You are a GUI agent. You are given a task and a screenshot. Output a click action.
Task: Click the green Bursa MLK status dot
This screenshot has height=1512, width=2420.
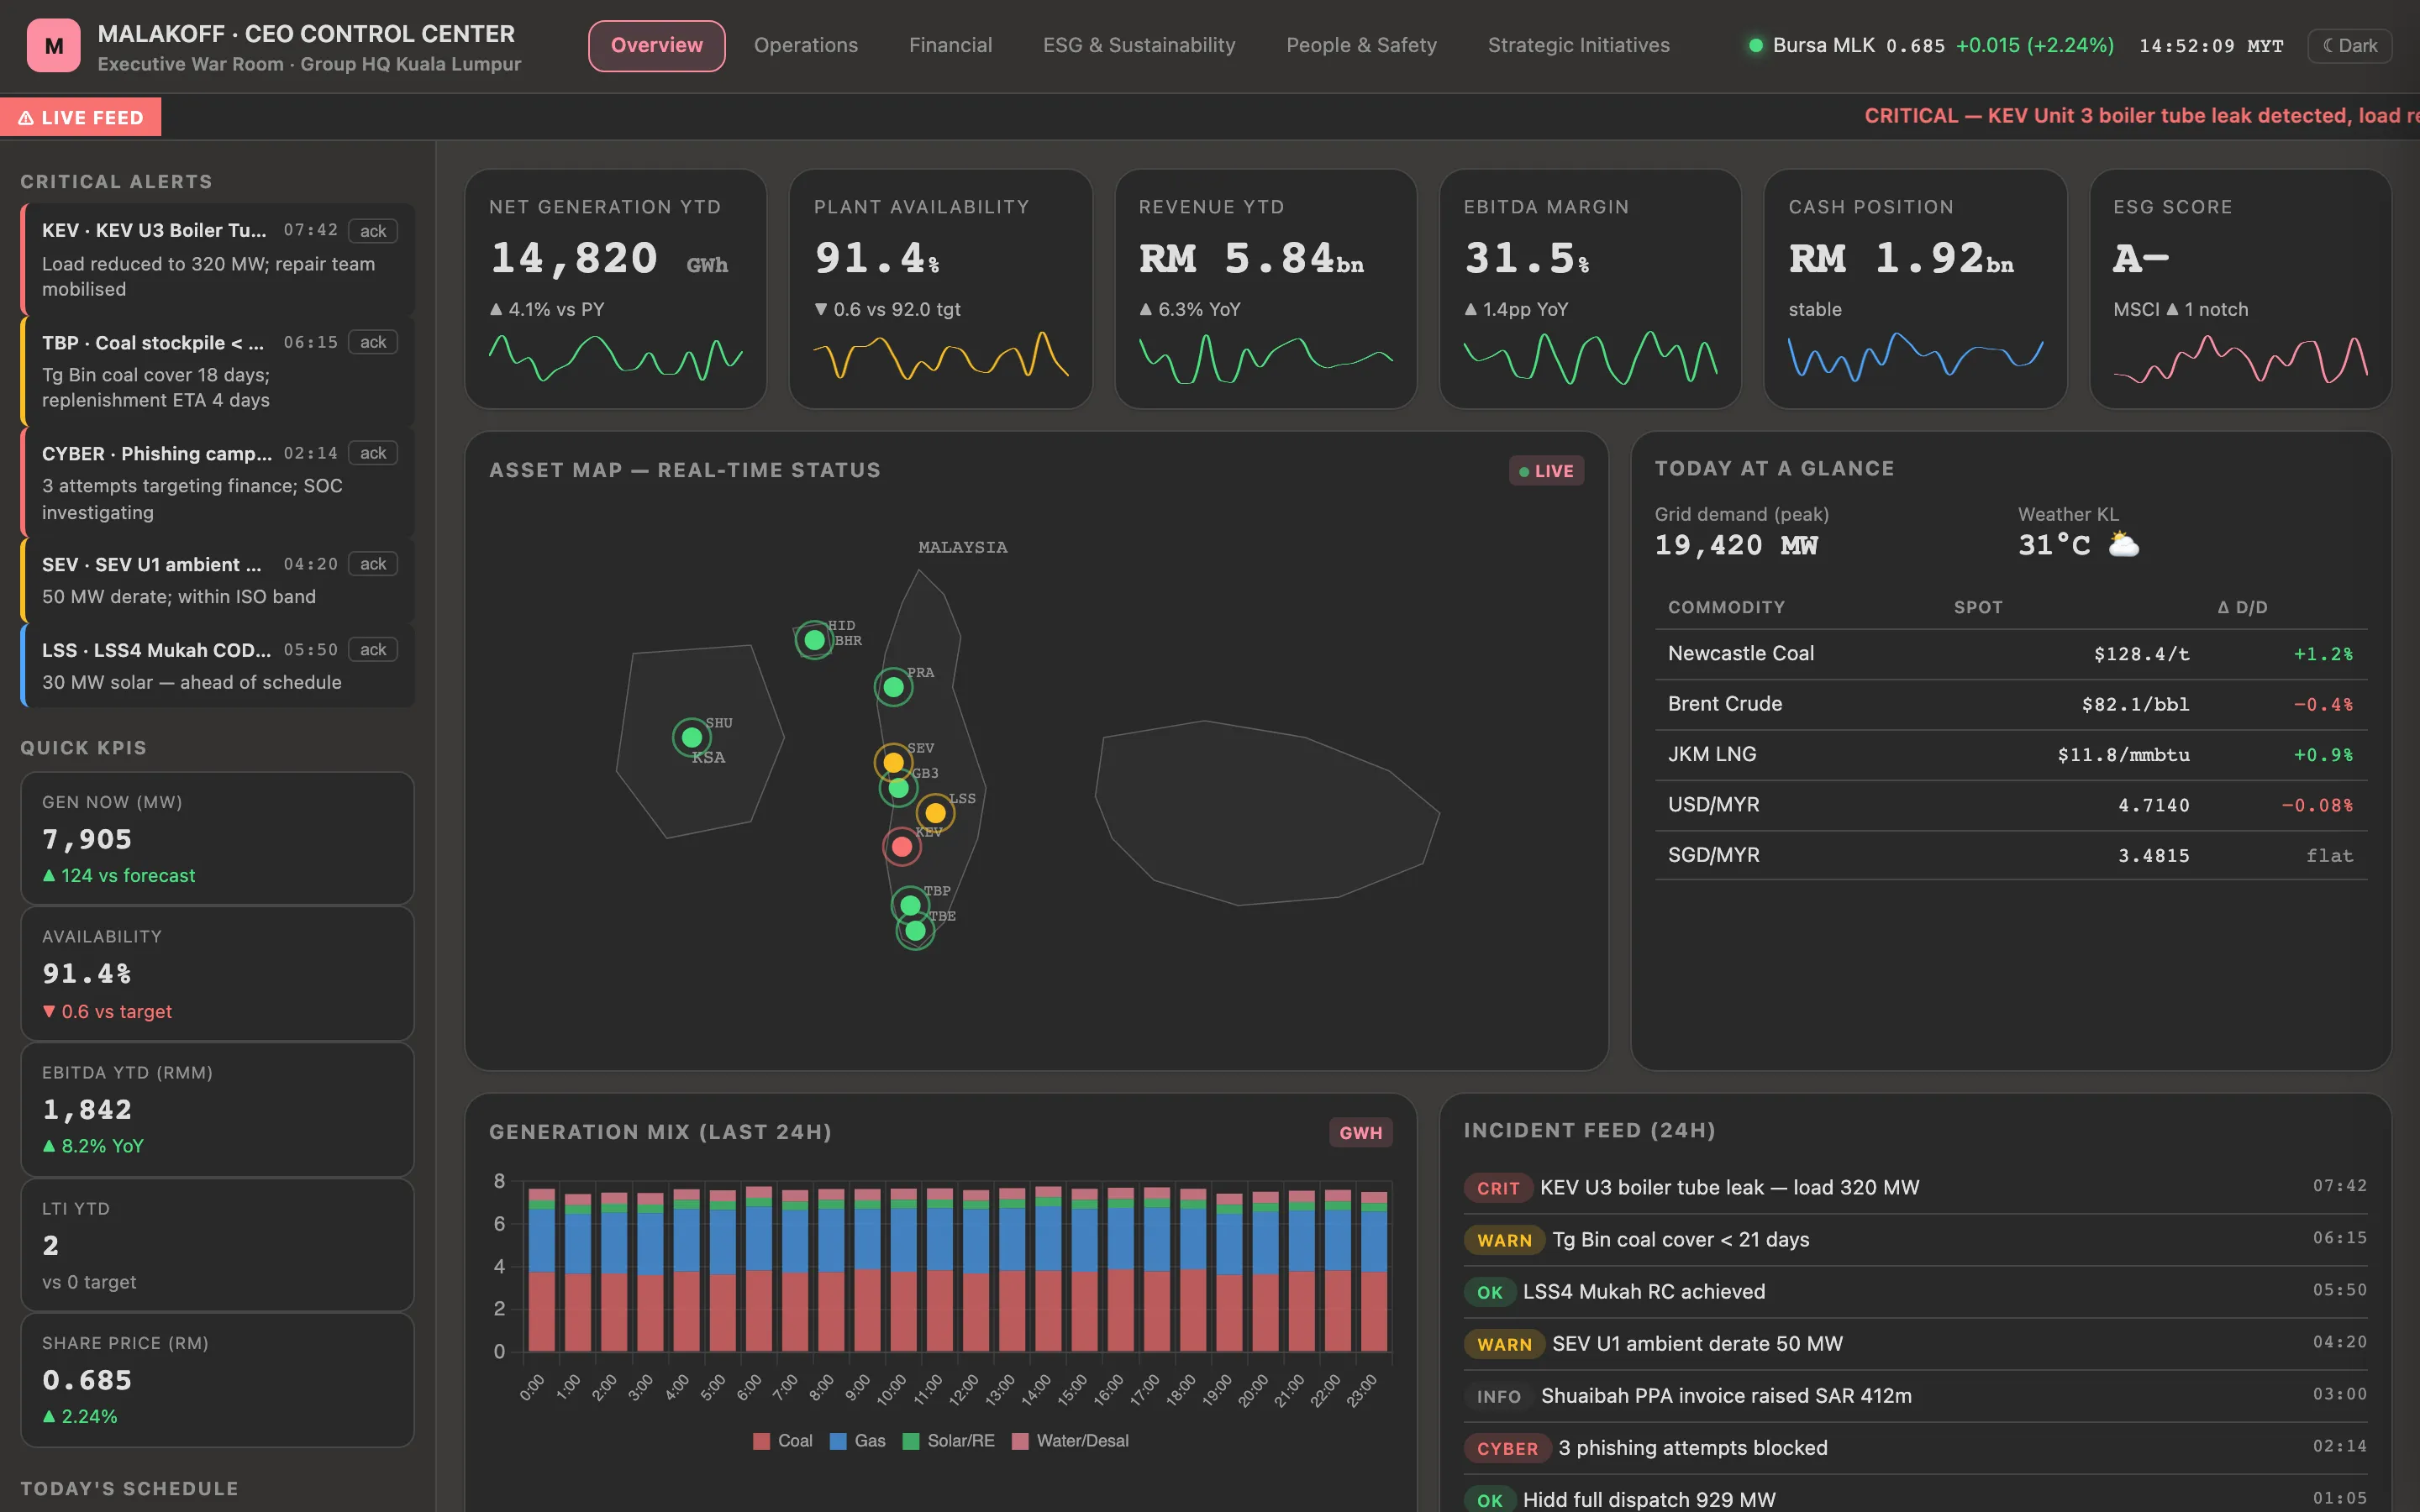pos(1755,45)
